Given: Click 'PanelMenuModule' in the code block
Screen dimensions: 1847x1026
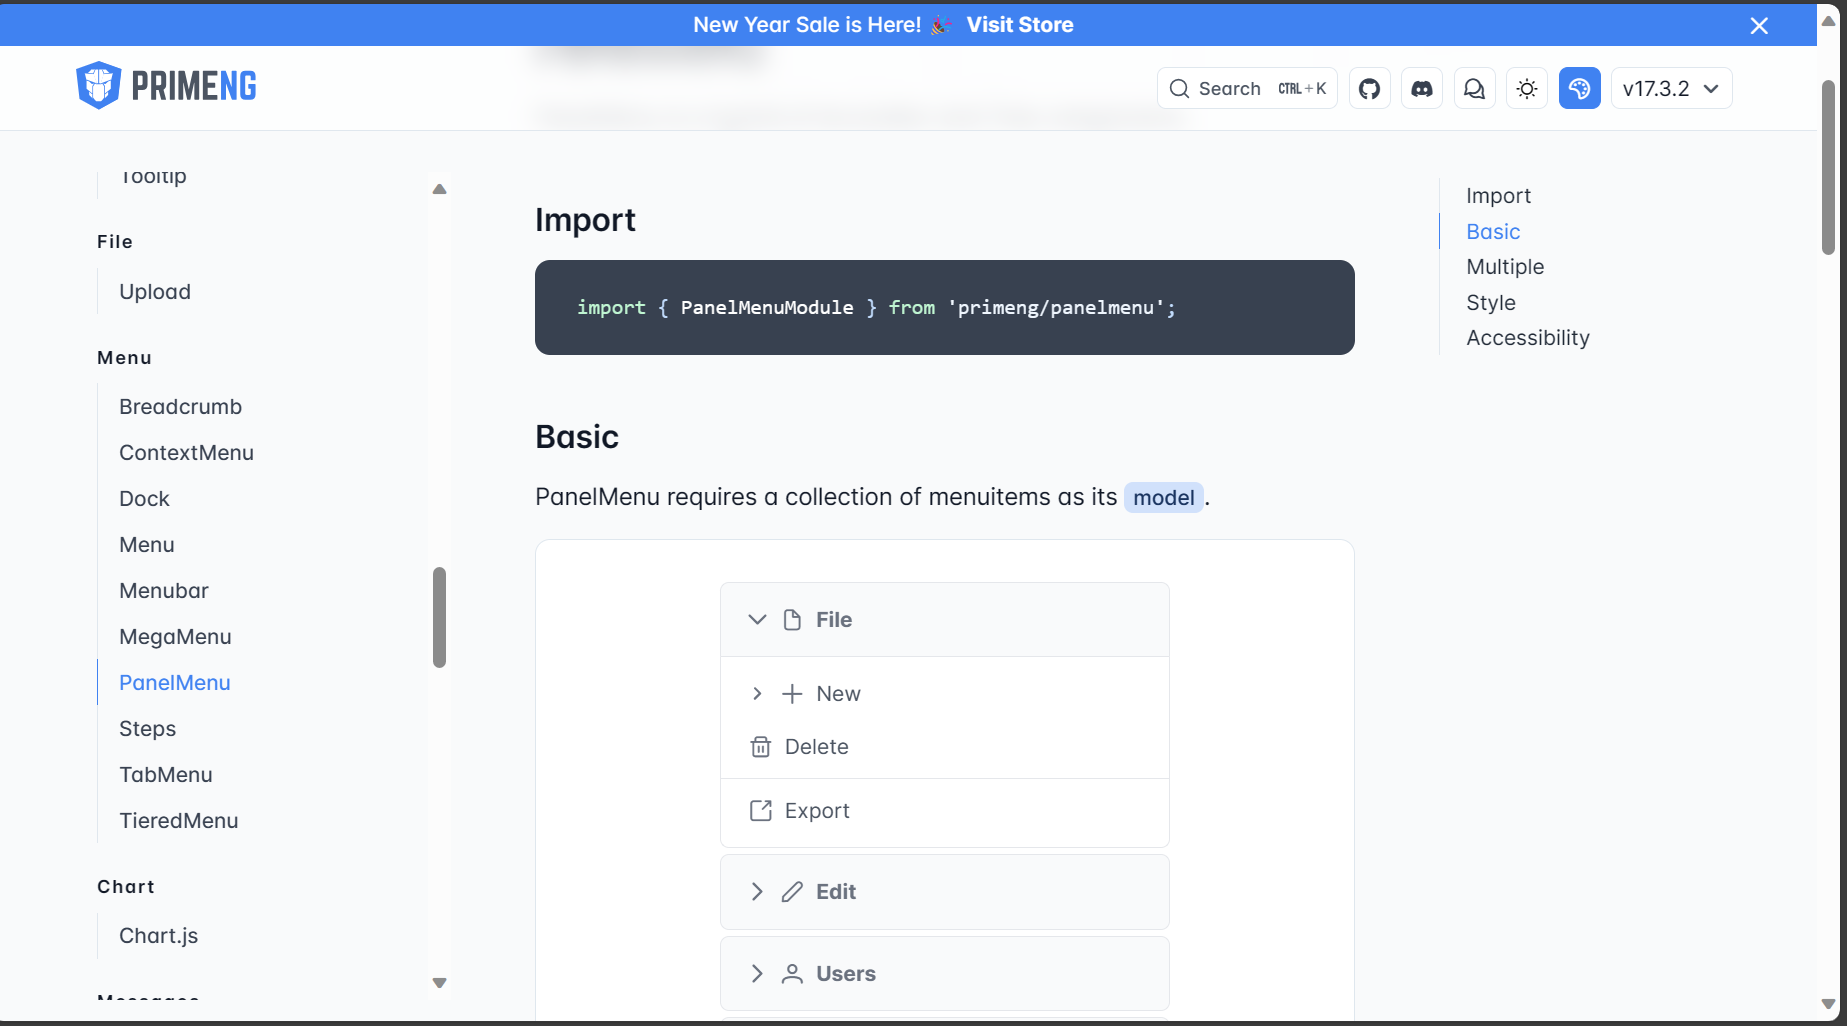Looking at the screenshot, I should (767, 308).
